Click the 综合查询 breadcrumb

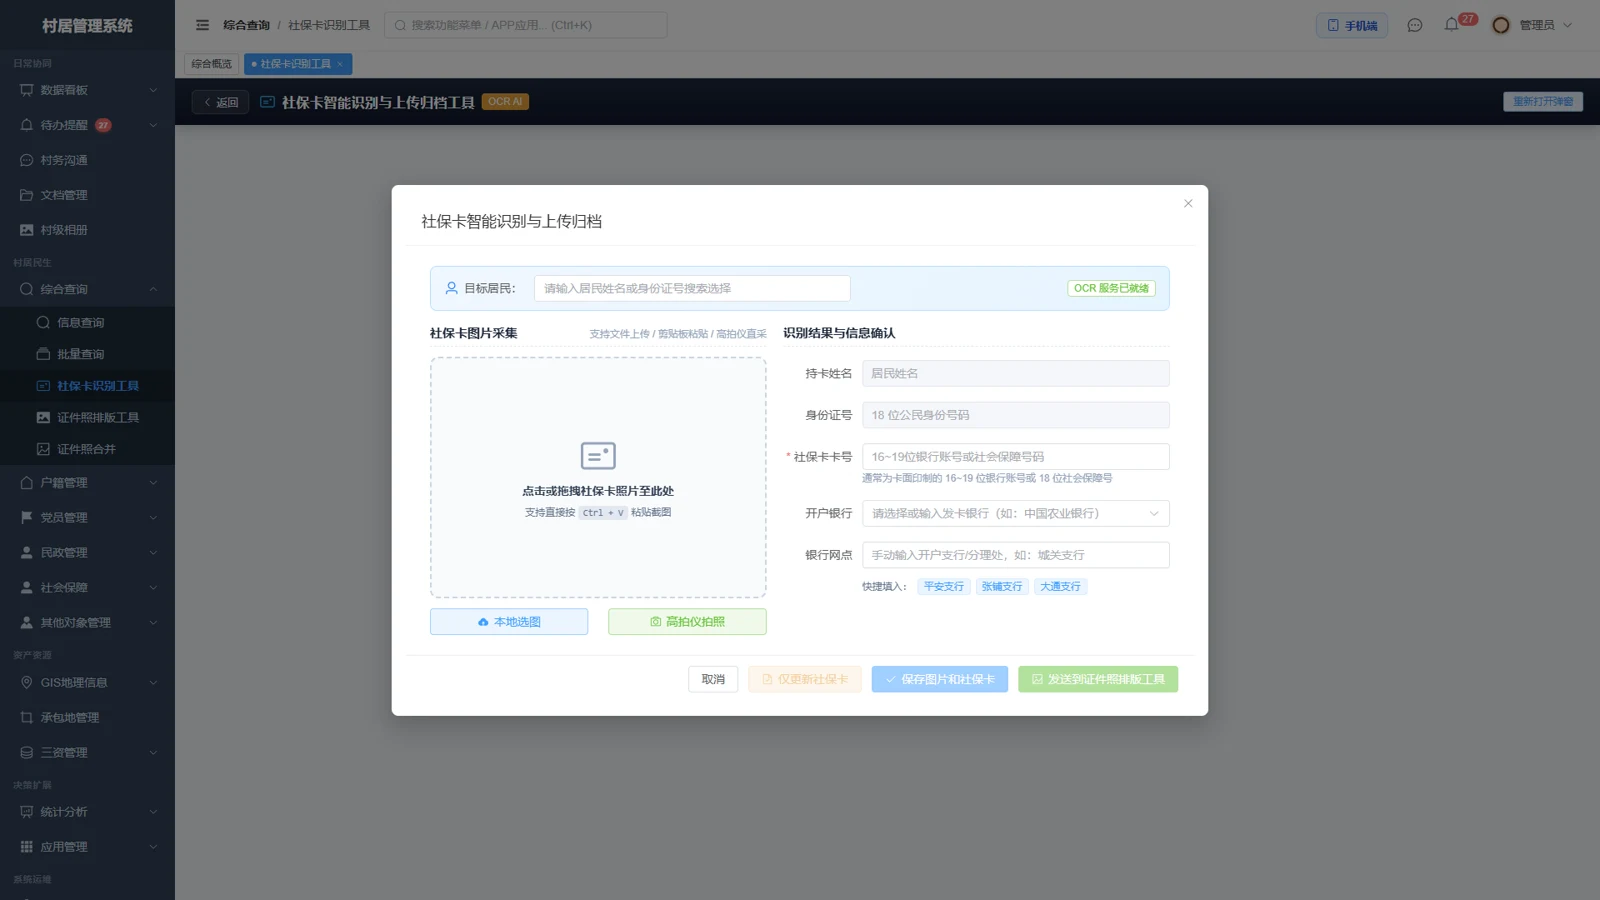point(246,25)
